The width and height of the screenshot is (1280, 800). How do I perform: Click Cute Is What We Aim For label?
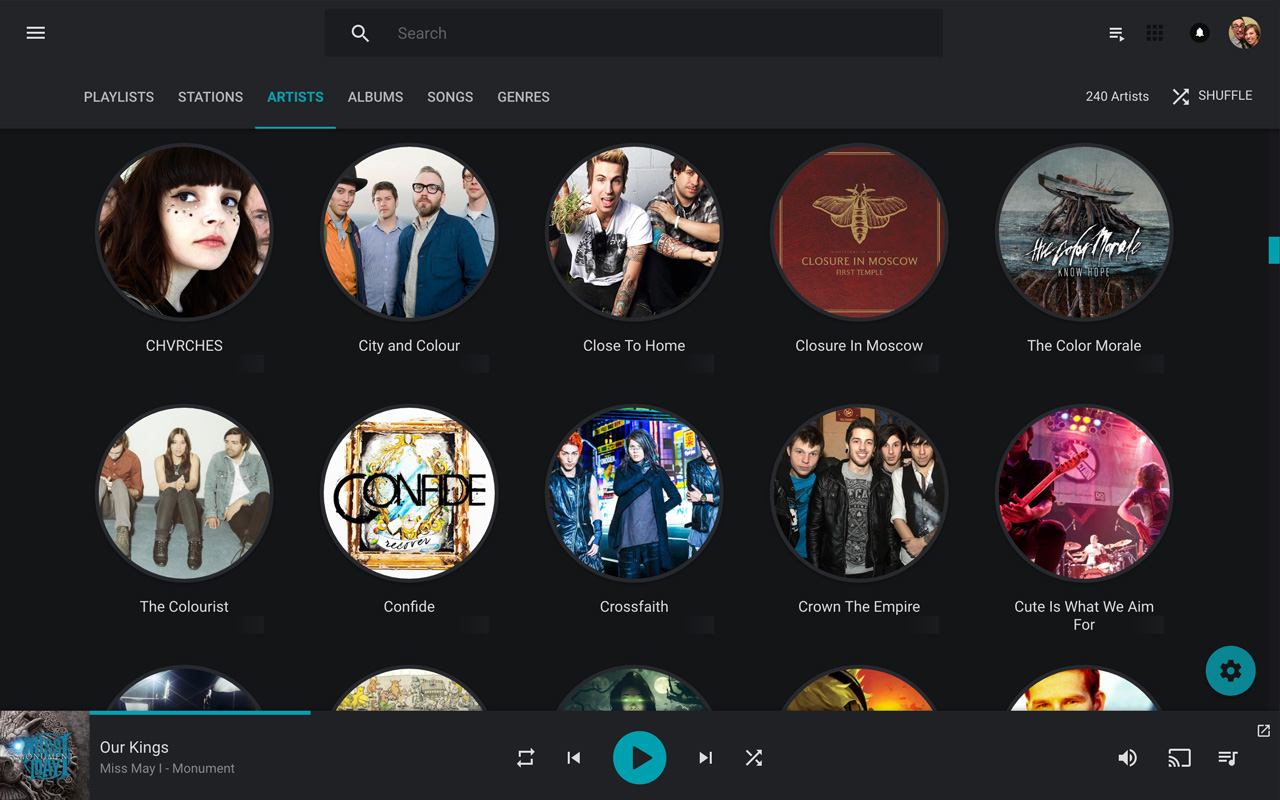(1084, 615)
